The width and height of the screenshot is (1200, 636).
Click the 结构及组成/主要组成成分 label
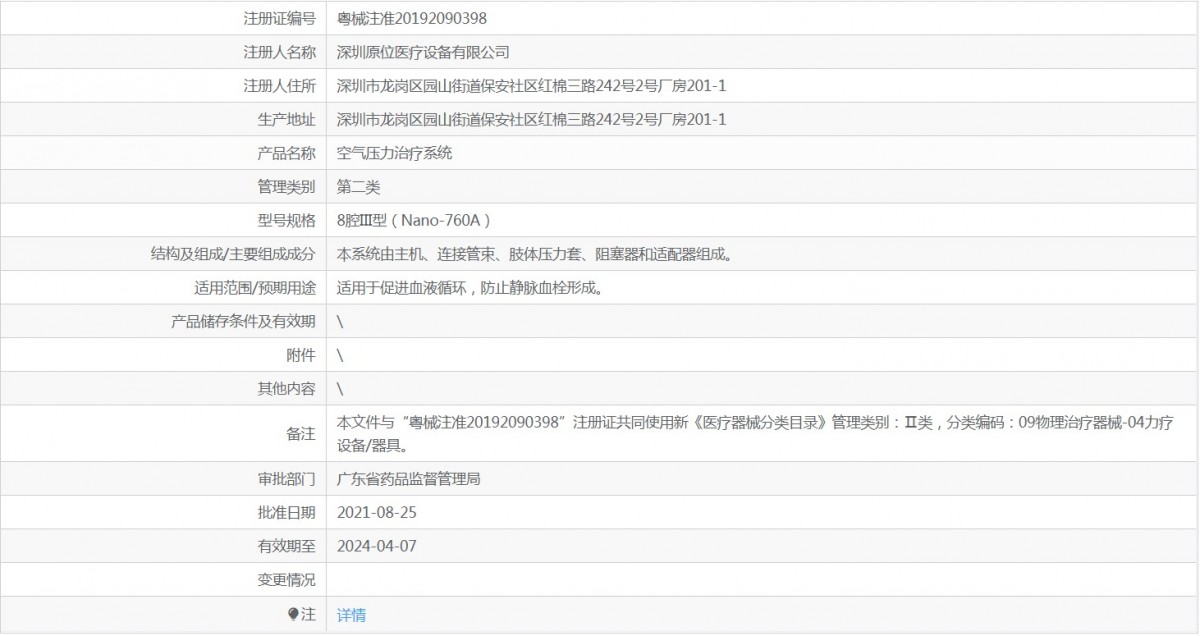pyautogui.click(x=232, y=255)
